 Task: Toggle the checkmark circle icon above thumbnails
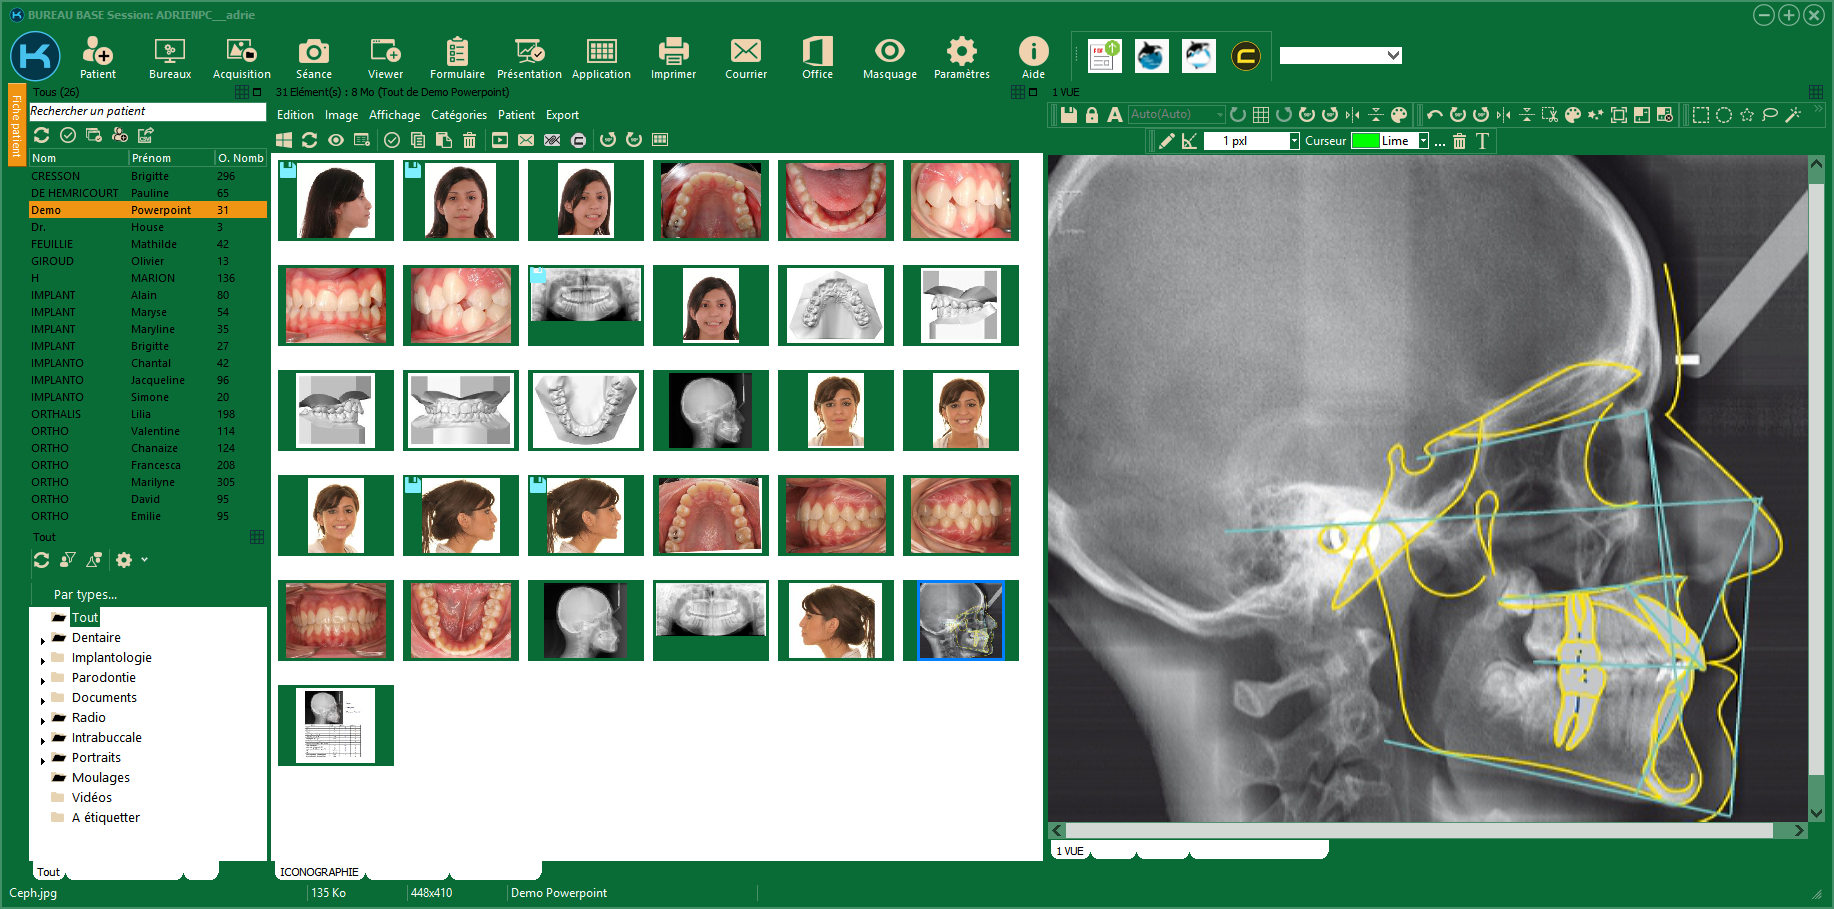click(x=392, y=140)
